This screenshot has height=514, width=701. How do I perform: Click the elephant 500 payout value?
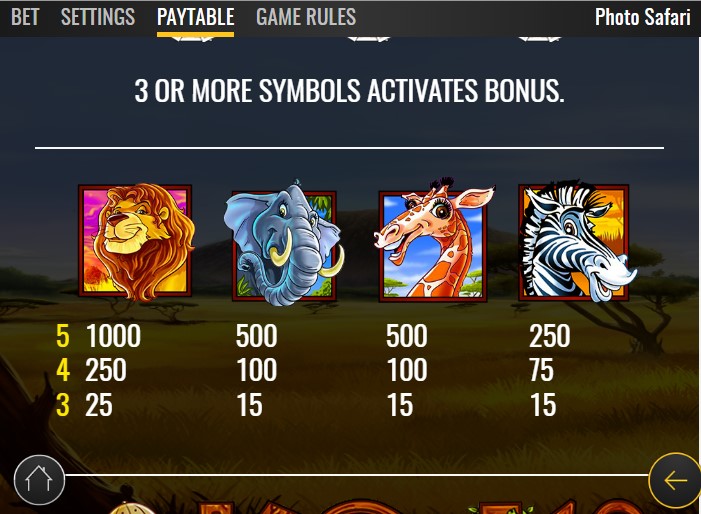coord(257,336)
